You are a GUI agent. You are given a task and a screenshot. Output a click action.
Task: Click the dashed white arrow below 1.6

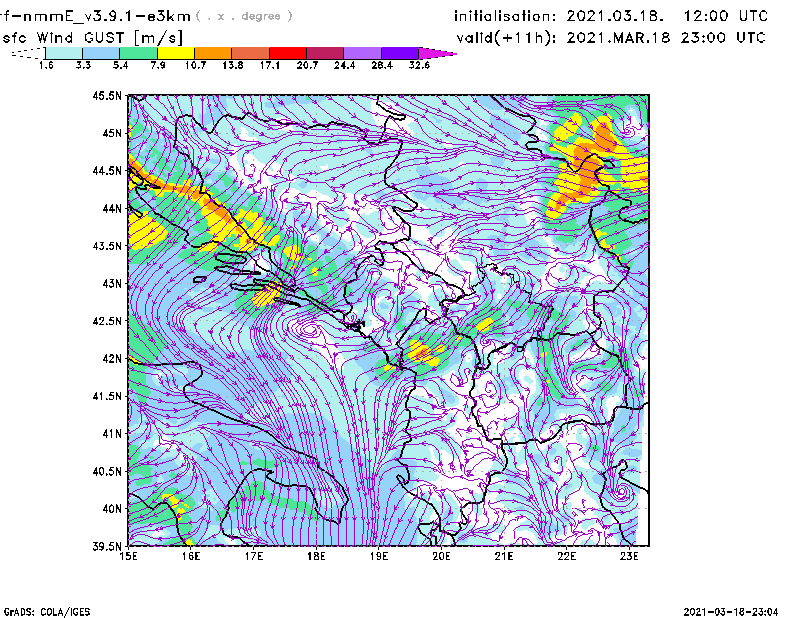click(28, 53)
